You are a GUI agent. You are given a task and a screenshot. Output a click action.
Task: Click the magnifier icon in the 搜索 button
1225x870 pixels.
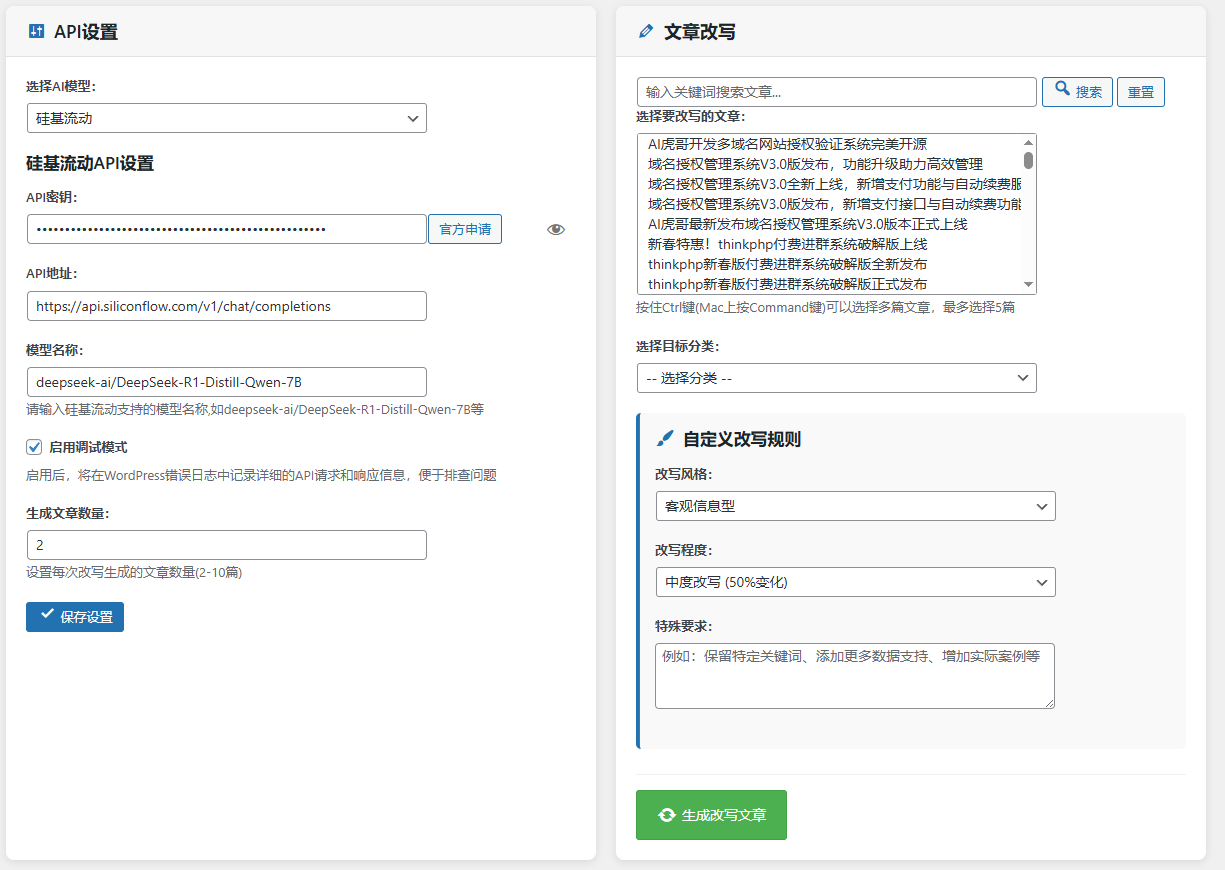click(1062, 91)
